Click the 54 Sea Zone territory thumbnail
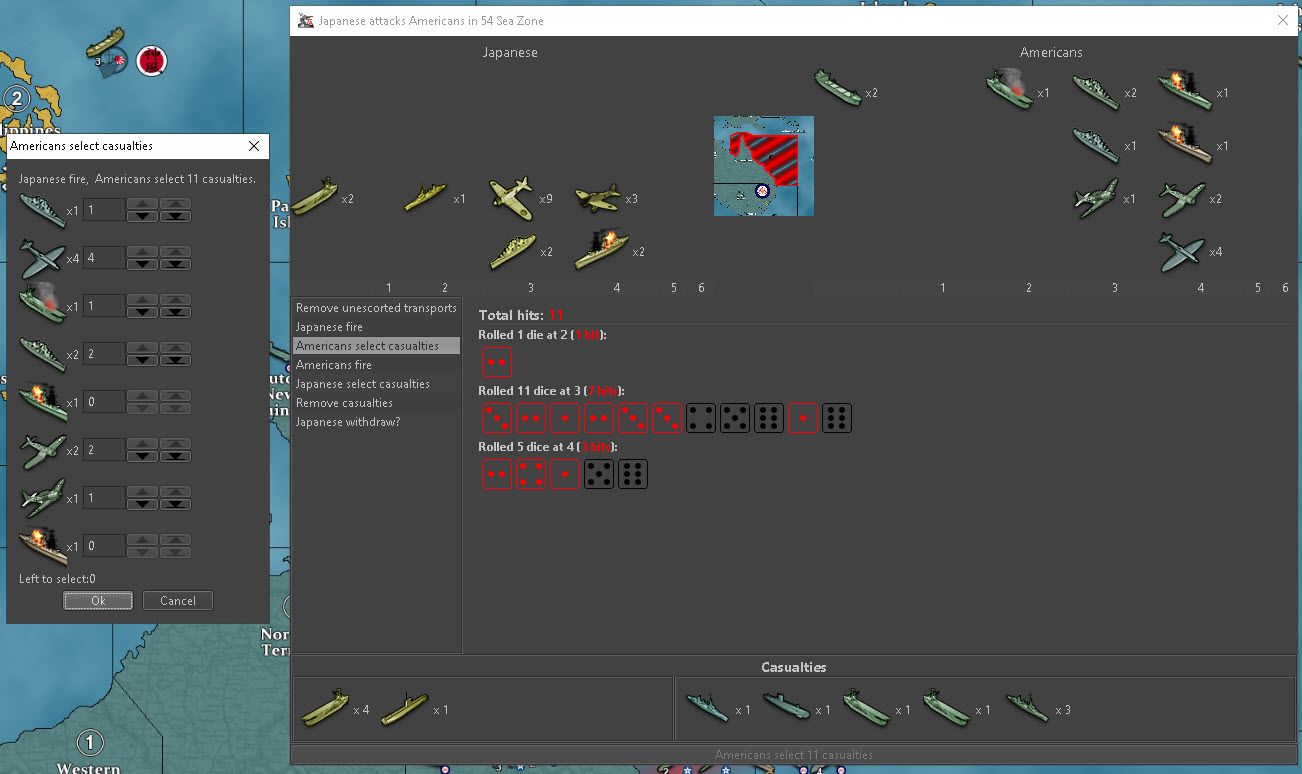Screen dimensions: 1302x774 [763, 165]
